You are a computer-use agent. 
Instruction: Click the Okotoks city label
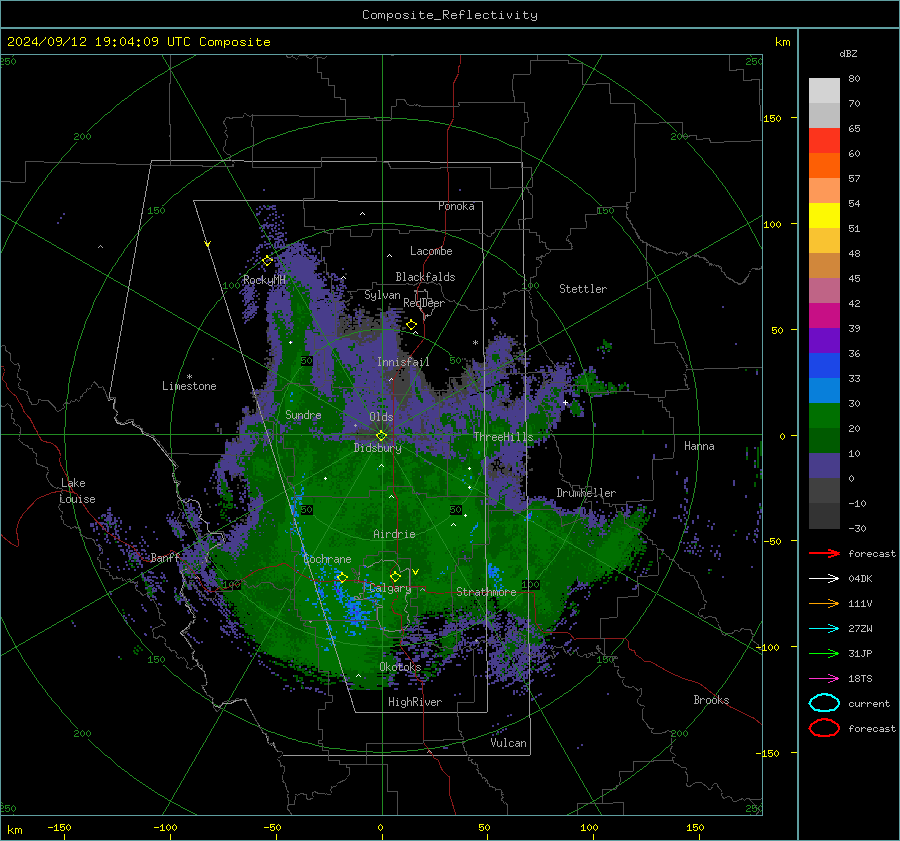pos(400,667)
